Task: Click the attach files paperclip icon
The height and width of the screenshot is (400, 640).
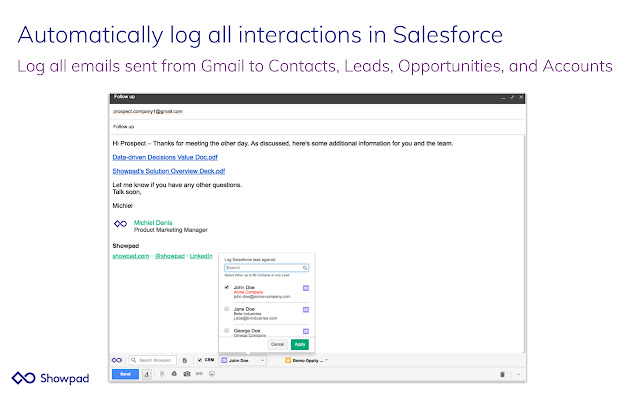Action: (x=160, y=374)
